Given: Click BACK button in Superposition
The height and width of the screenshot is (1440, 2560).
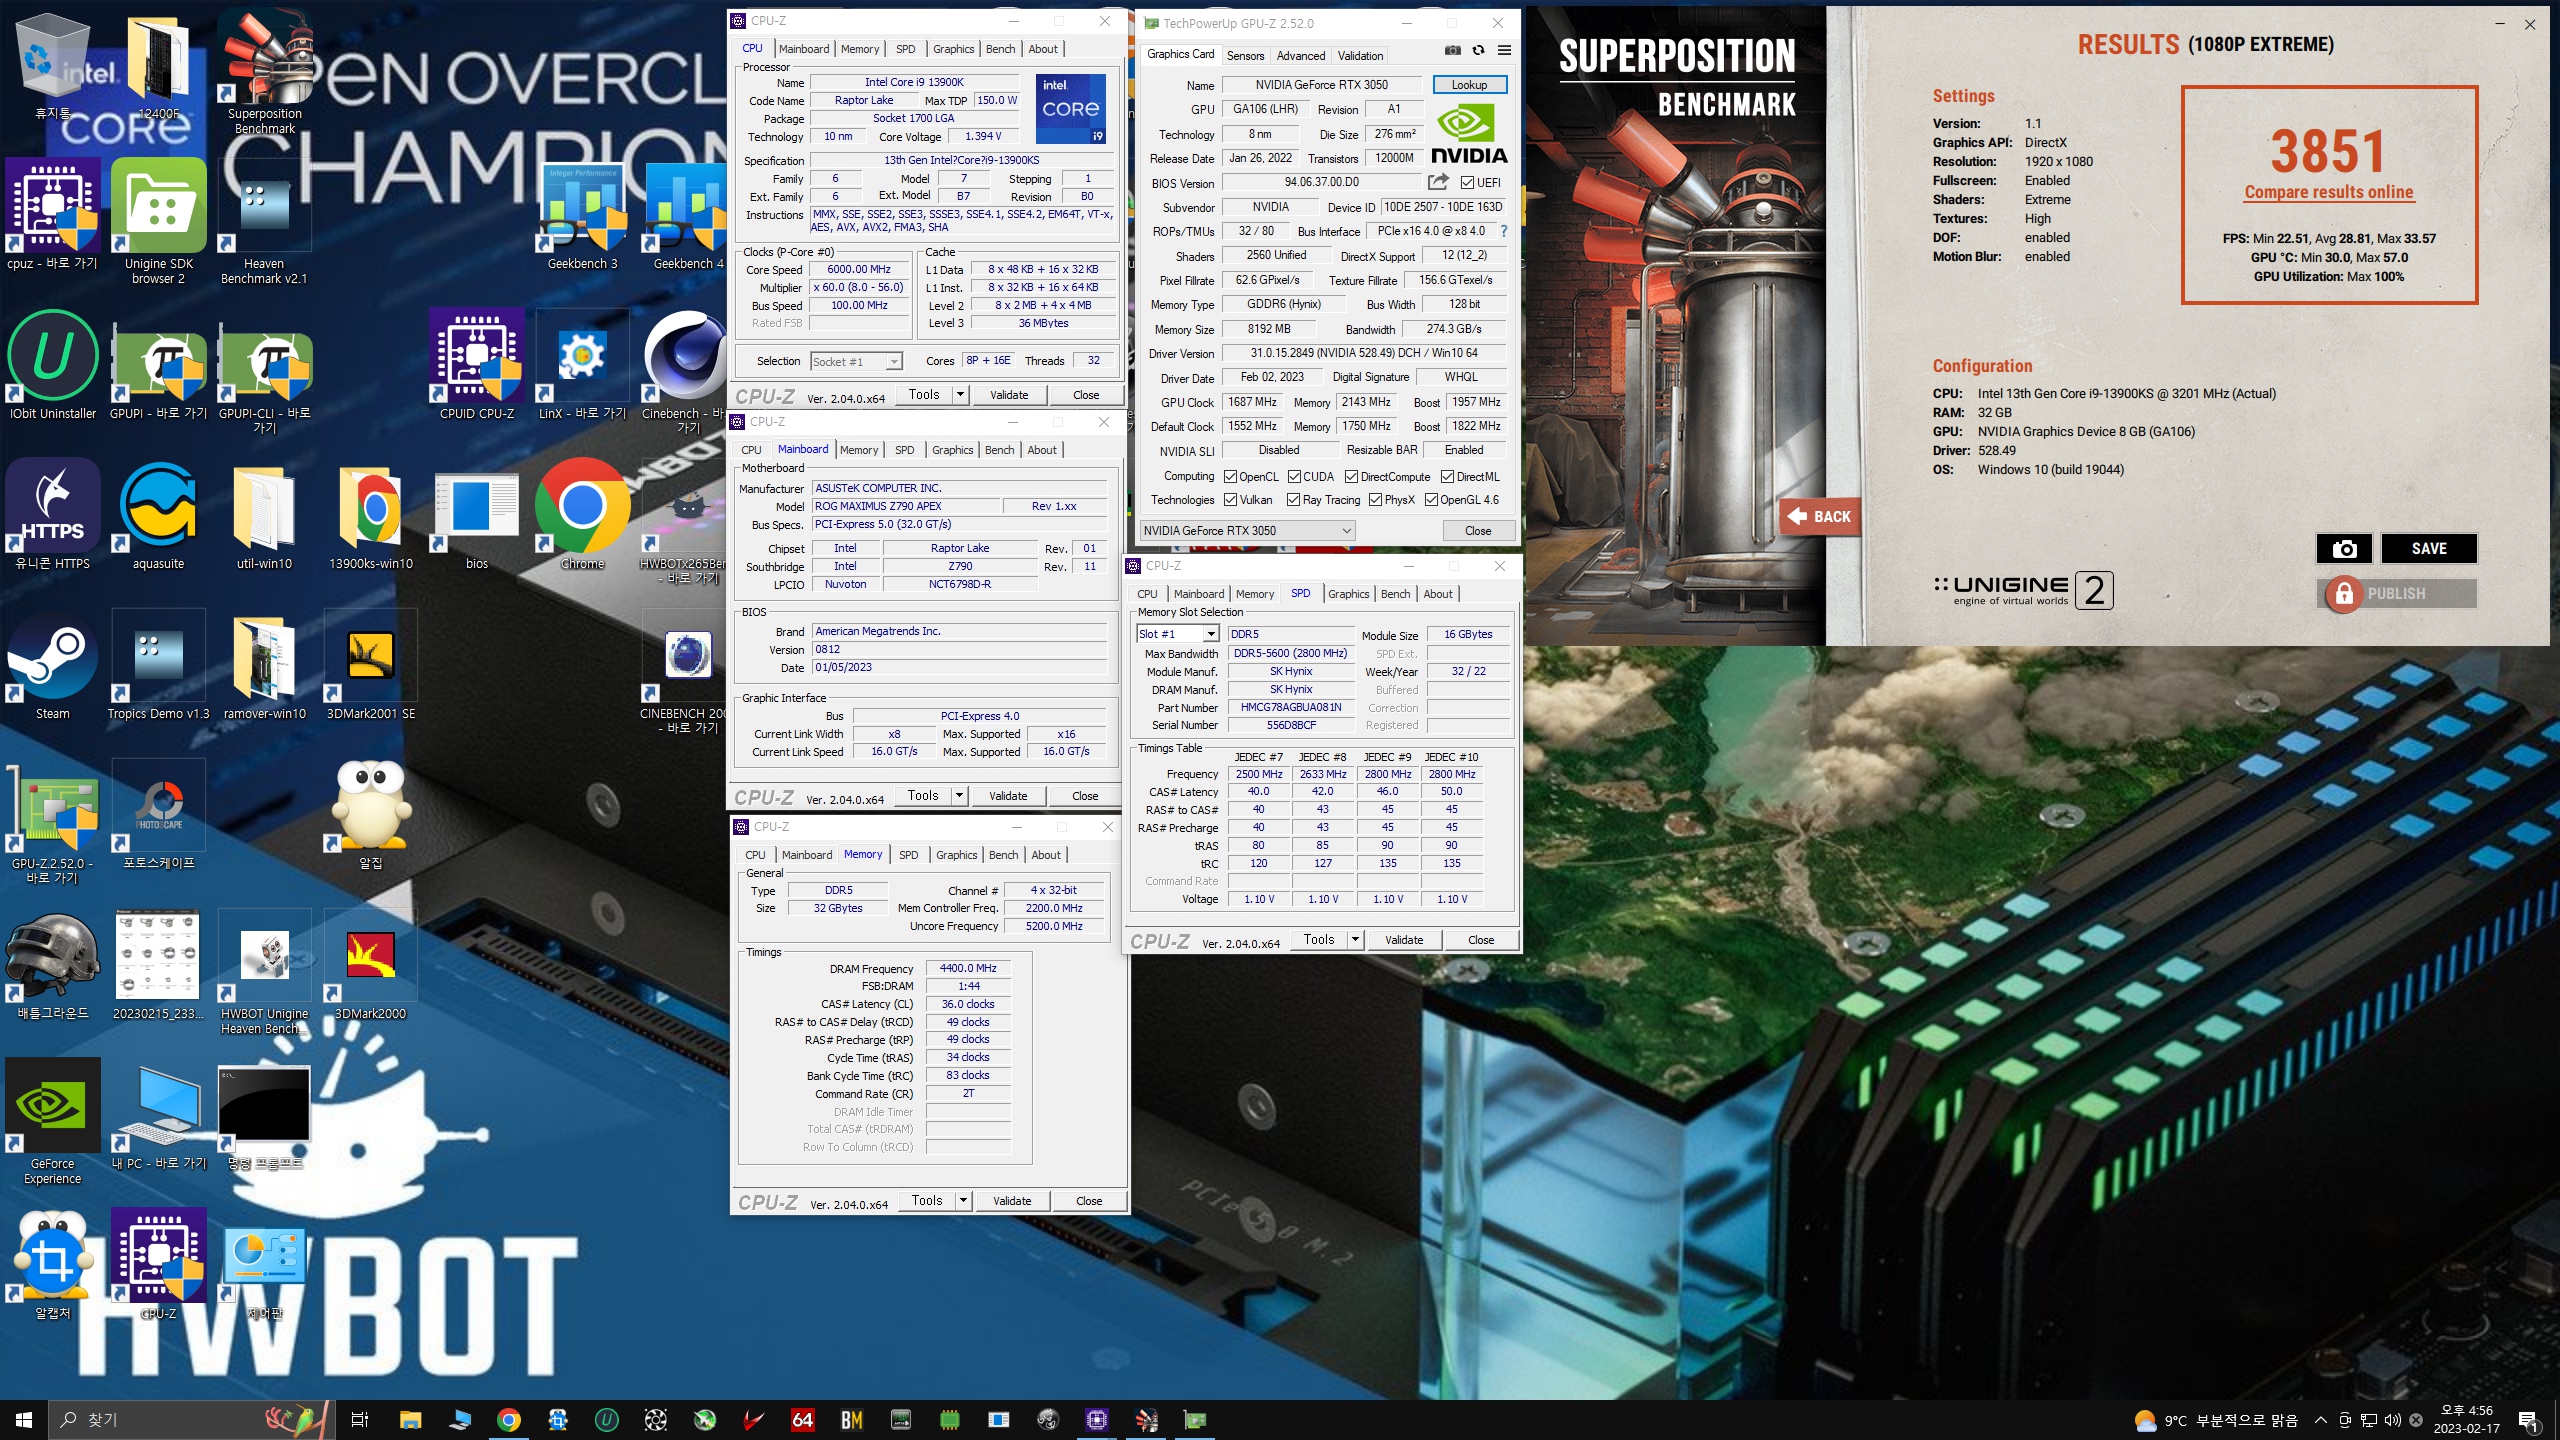Looking at the screenshot, I should 1820,516.
